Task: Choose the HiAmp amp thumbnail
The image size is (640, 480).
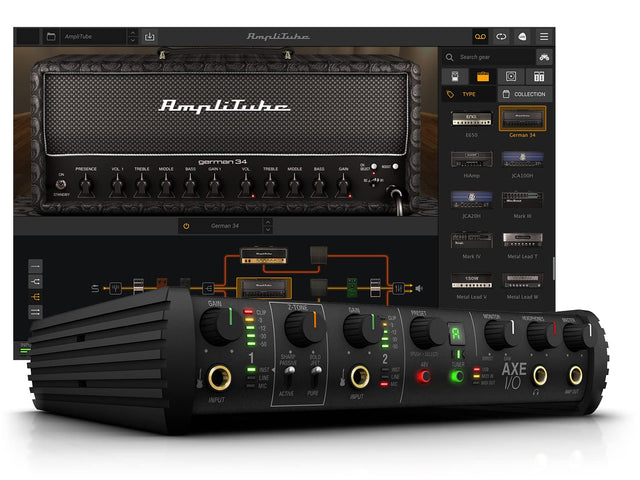Action: point(471,159)
